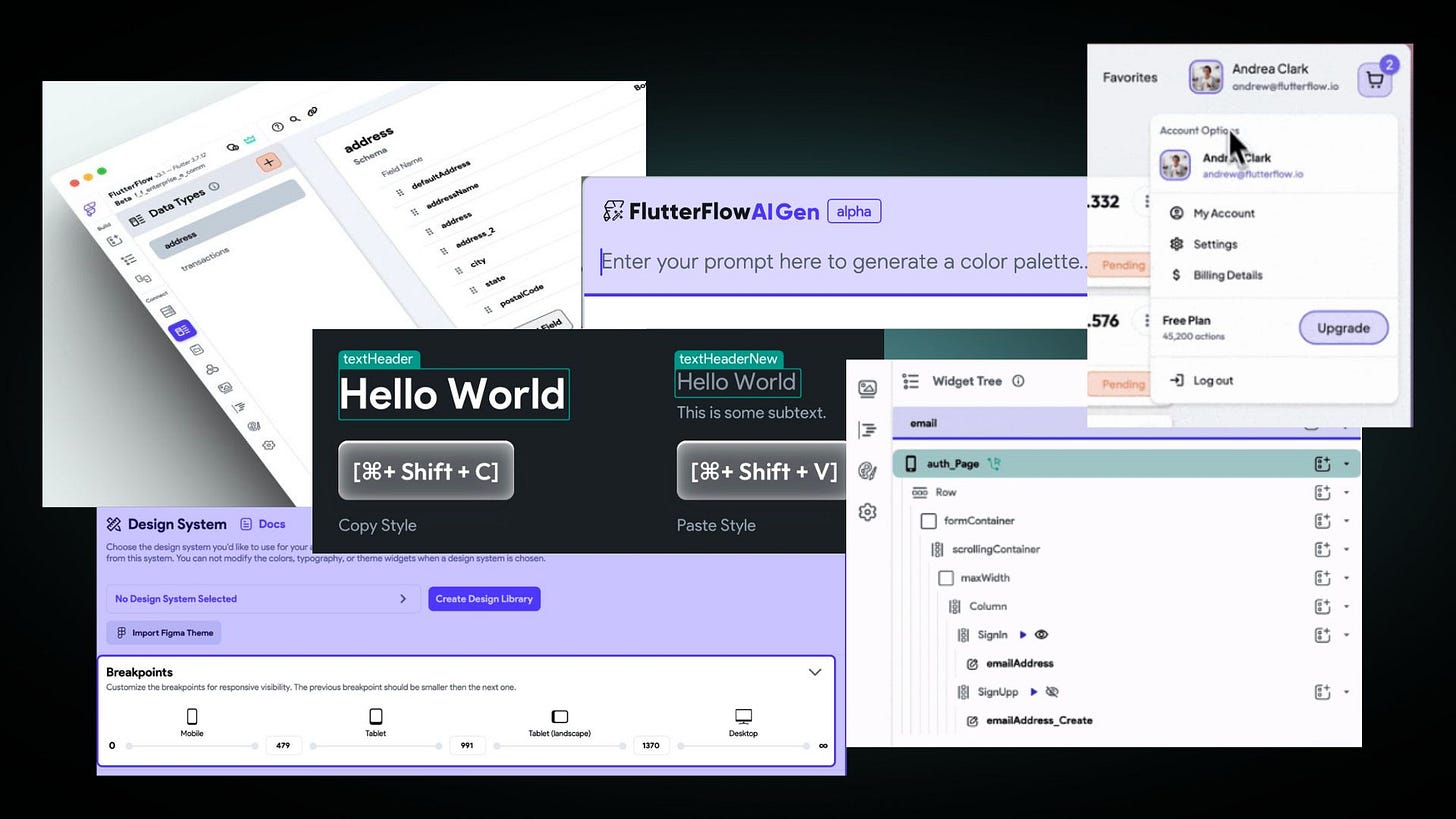Select My Account from the account menu
This screenshot has width=1456, height=819.
(1222, 213)
